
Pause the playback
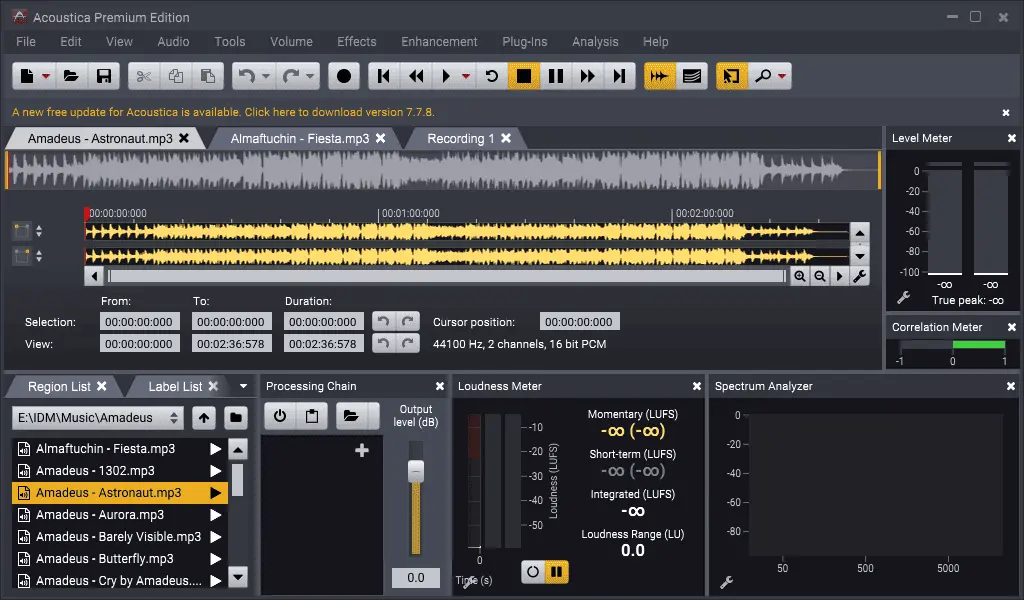coord(556,76)
